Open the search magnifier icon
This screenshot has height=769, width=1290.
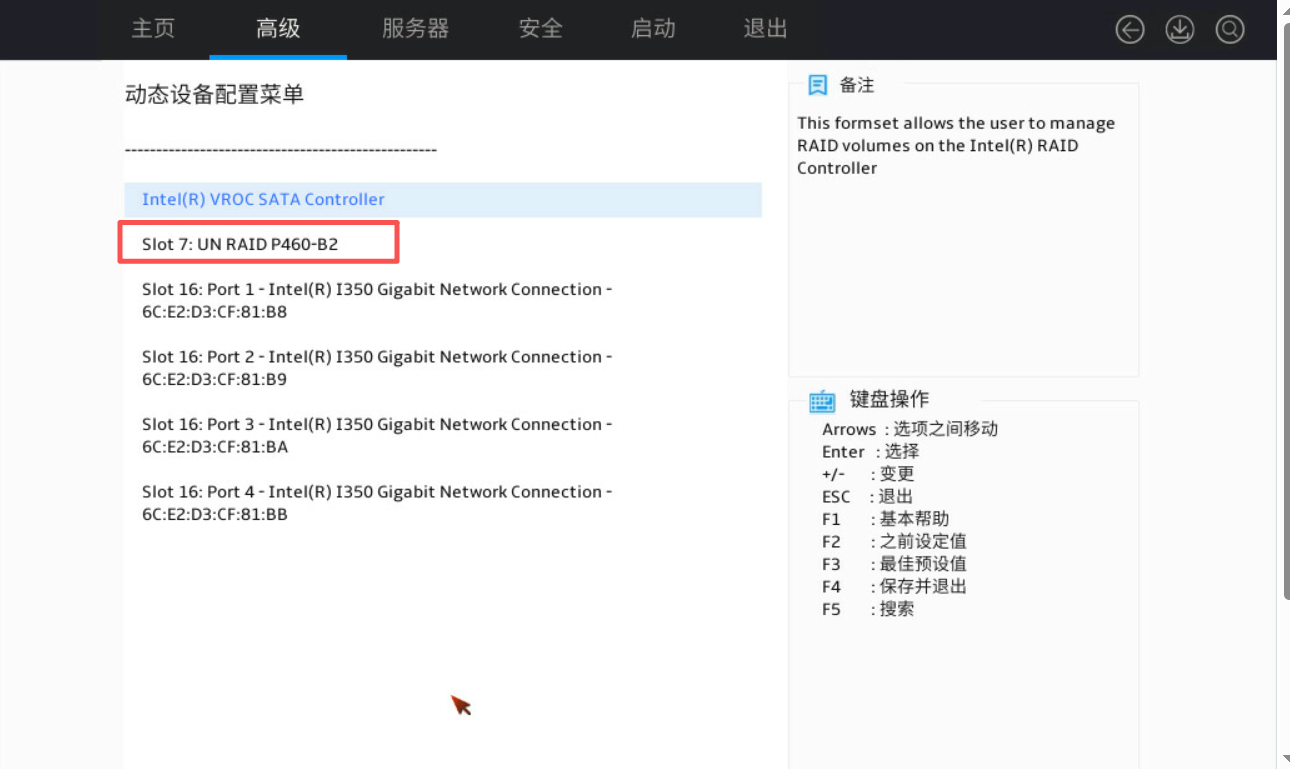pos(1230,29)
